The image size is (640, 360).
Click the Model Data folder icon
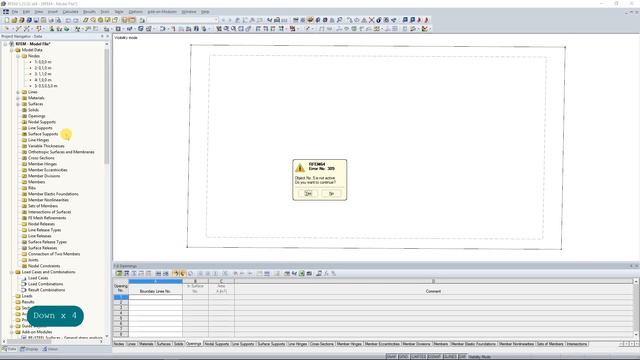coord(18,50)
